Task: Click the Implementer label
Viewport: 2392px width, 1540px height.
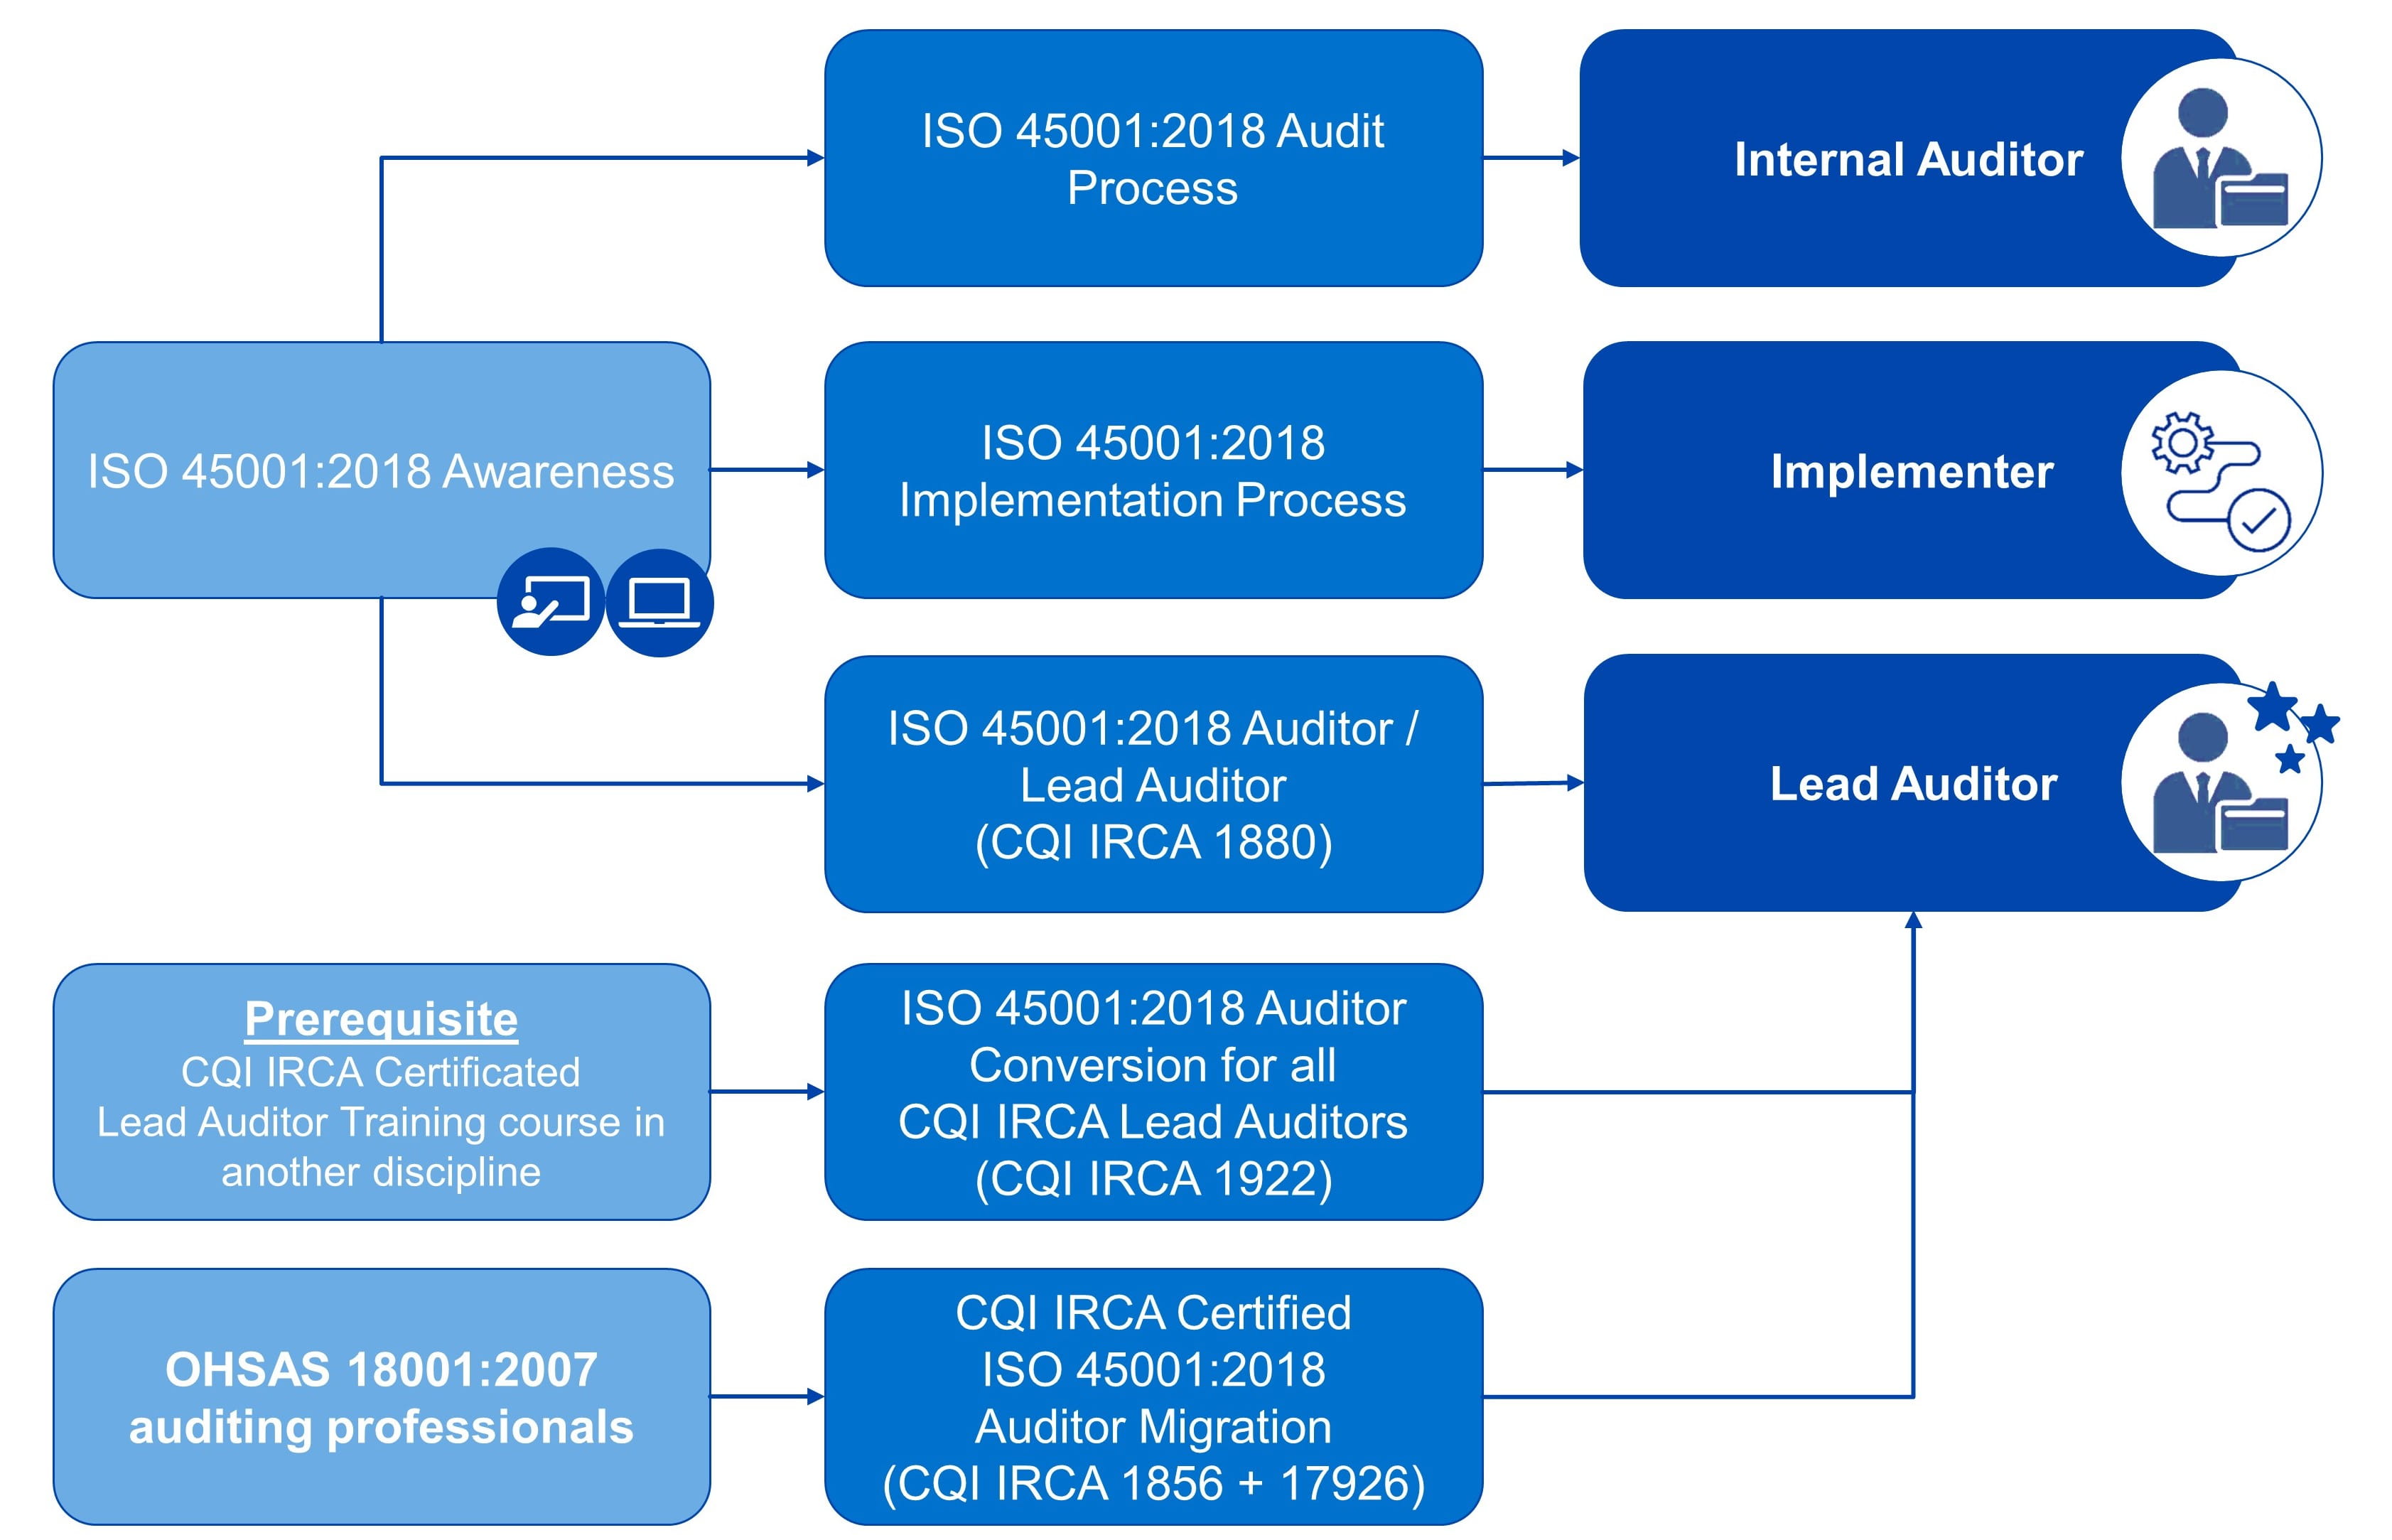Action: pos(1912,471)
